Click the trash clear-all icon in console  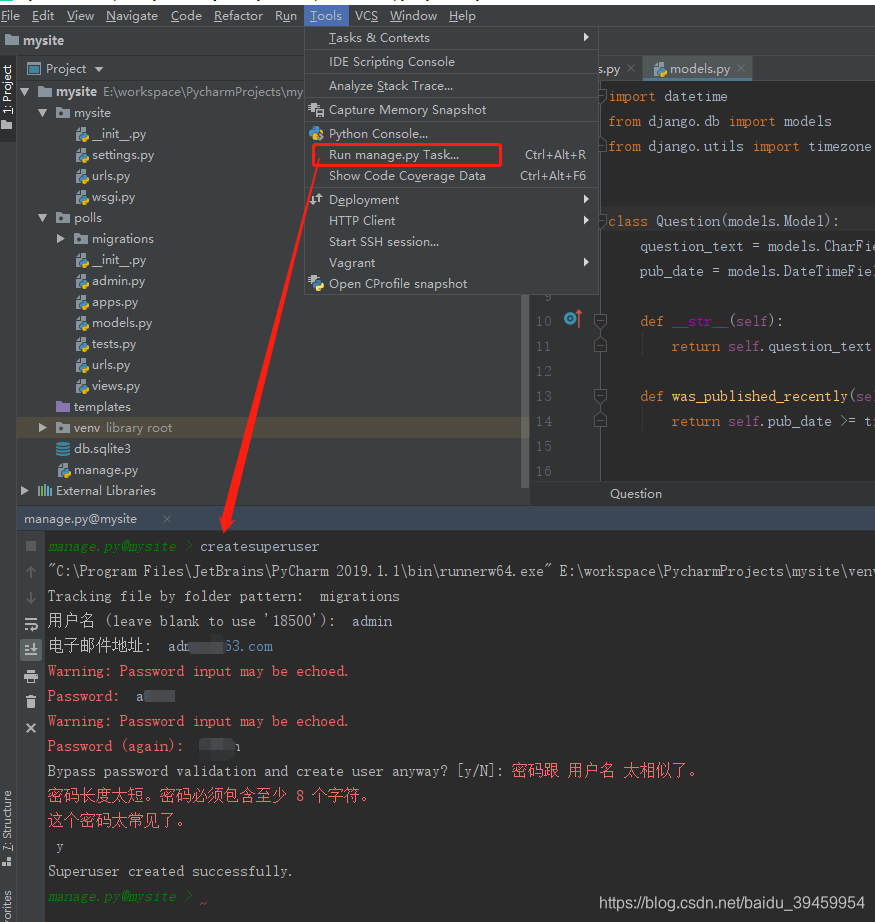(31, 701)
